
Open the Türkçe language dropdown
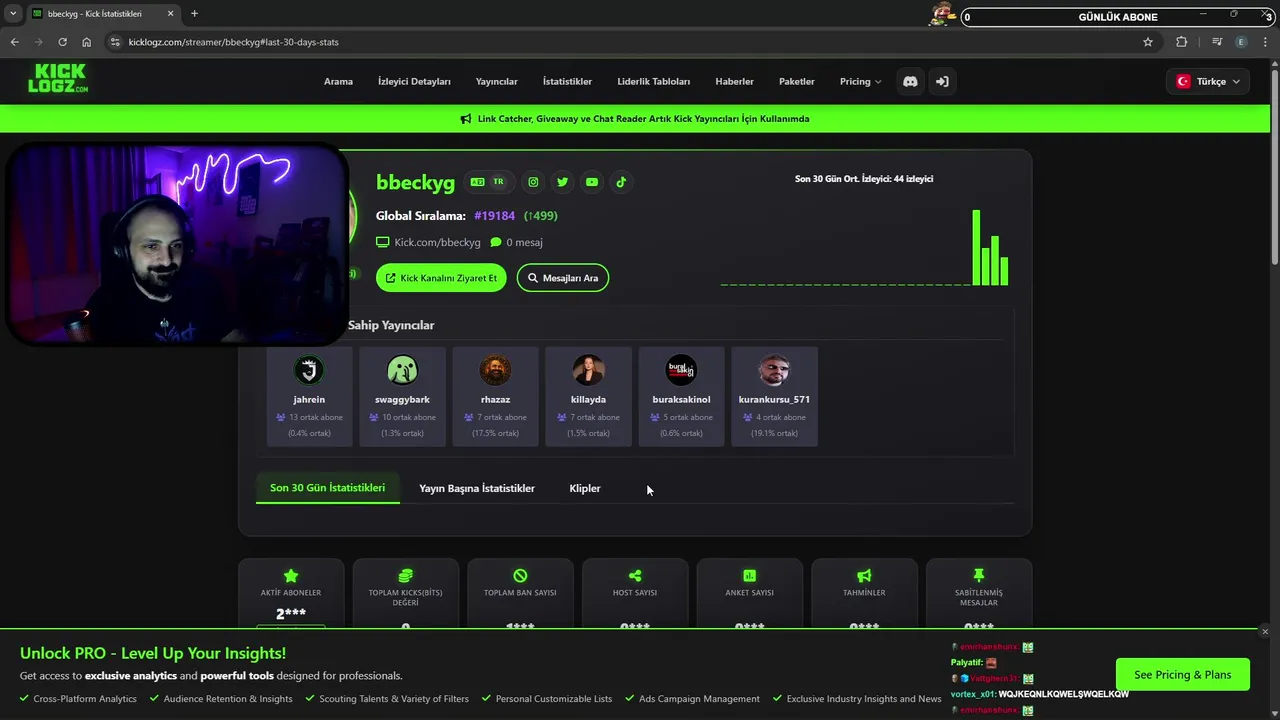pyautogui.click(x=1207, y=81)
